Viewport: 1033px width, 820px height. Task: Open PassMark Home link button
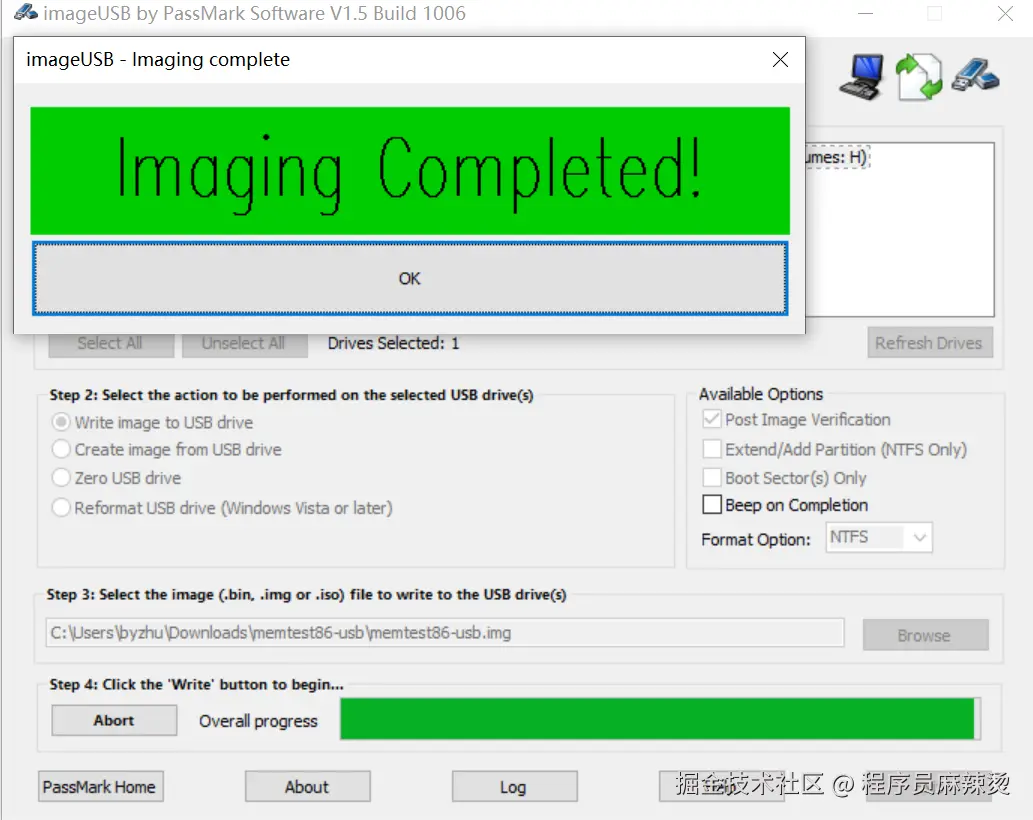pyautogui.click(x=100, y=786)
